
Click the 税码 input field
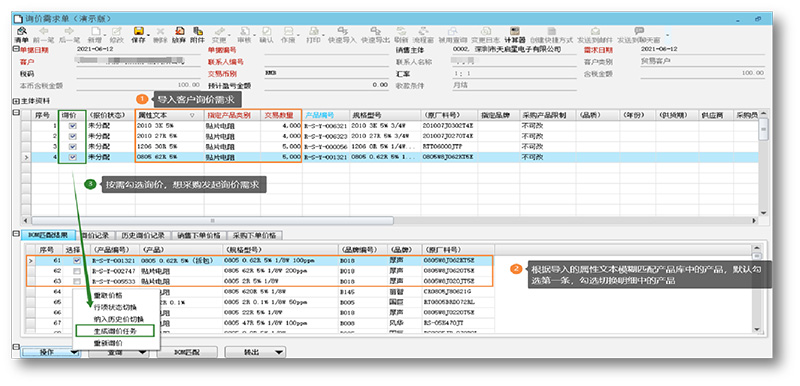pos(138,73)
